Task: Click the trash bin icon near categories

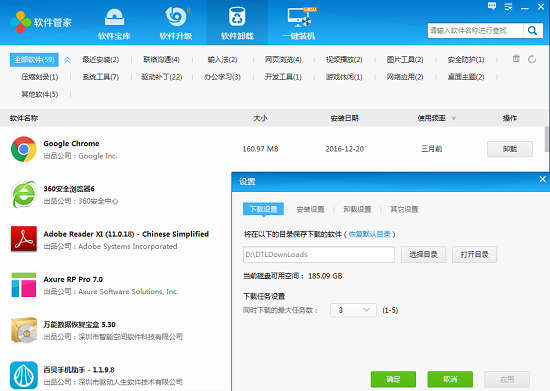Action: click(516, 59)
